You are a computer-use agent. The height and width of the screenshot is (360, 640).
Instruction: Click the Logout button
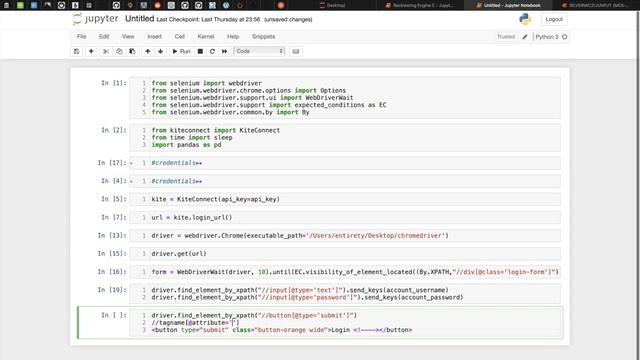pos(554,19)
